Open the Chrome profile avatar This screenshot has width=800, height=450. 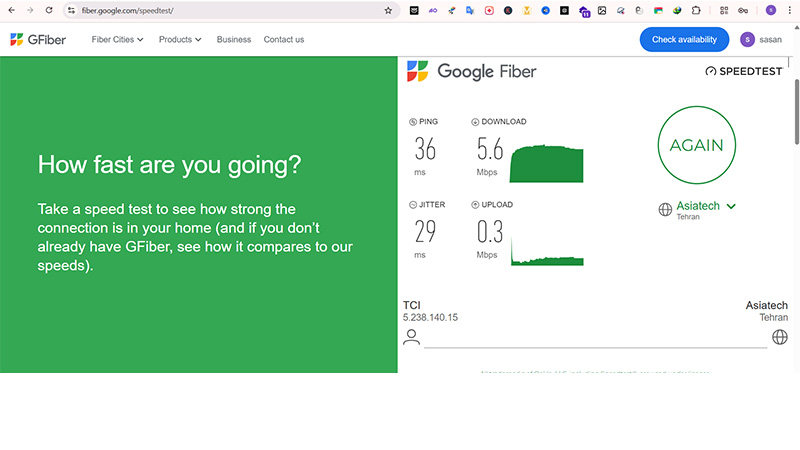point(771,10)
